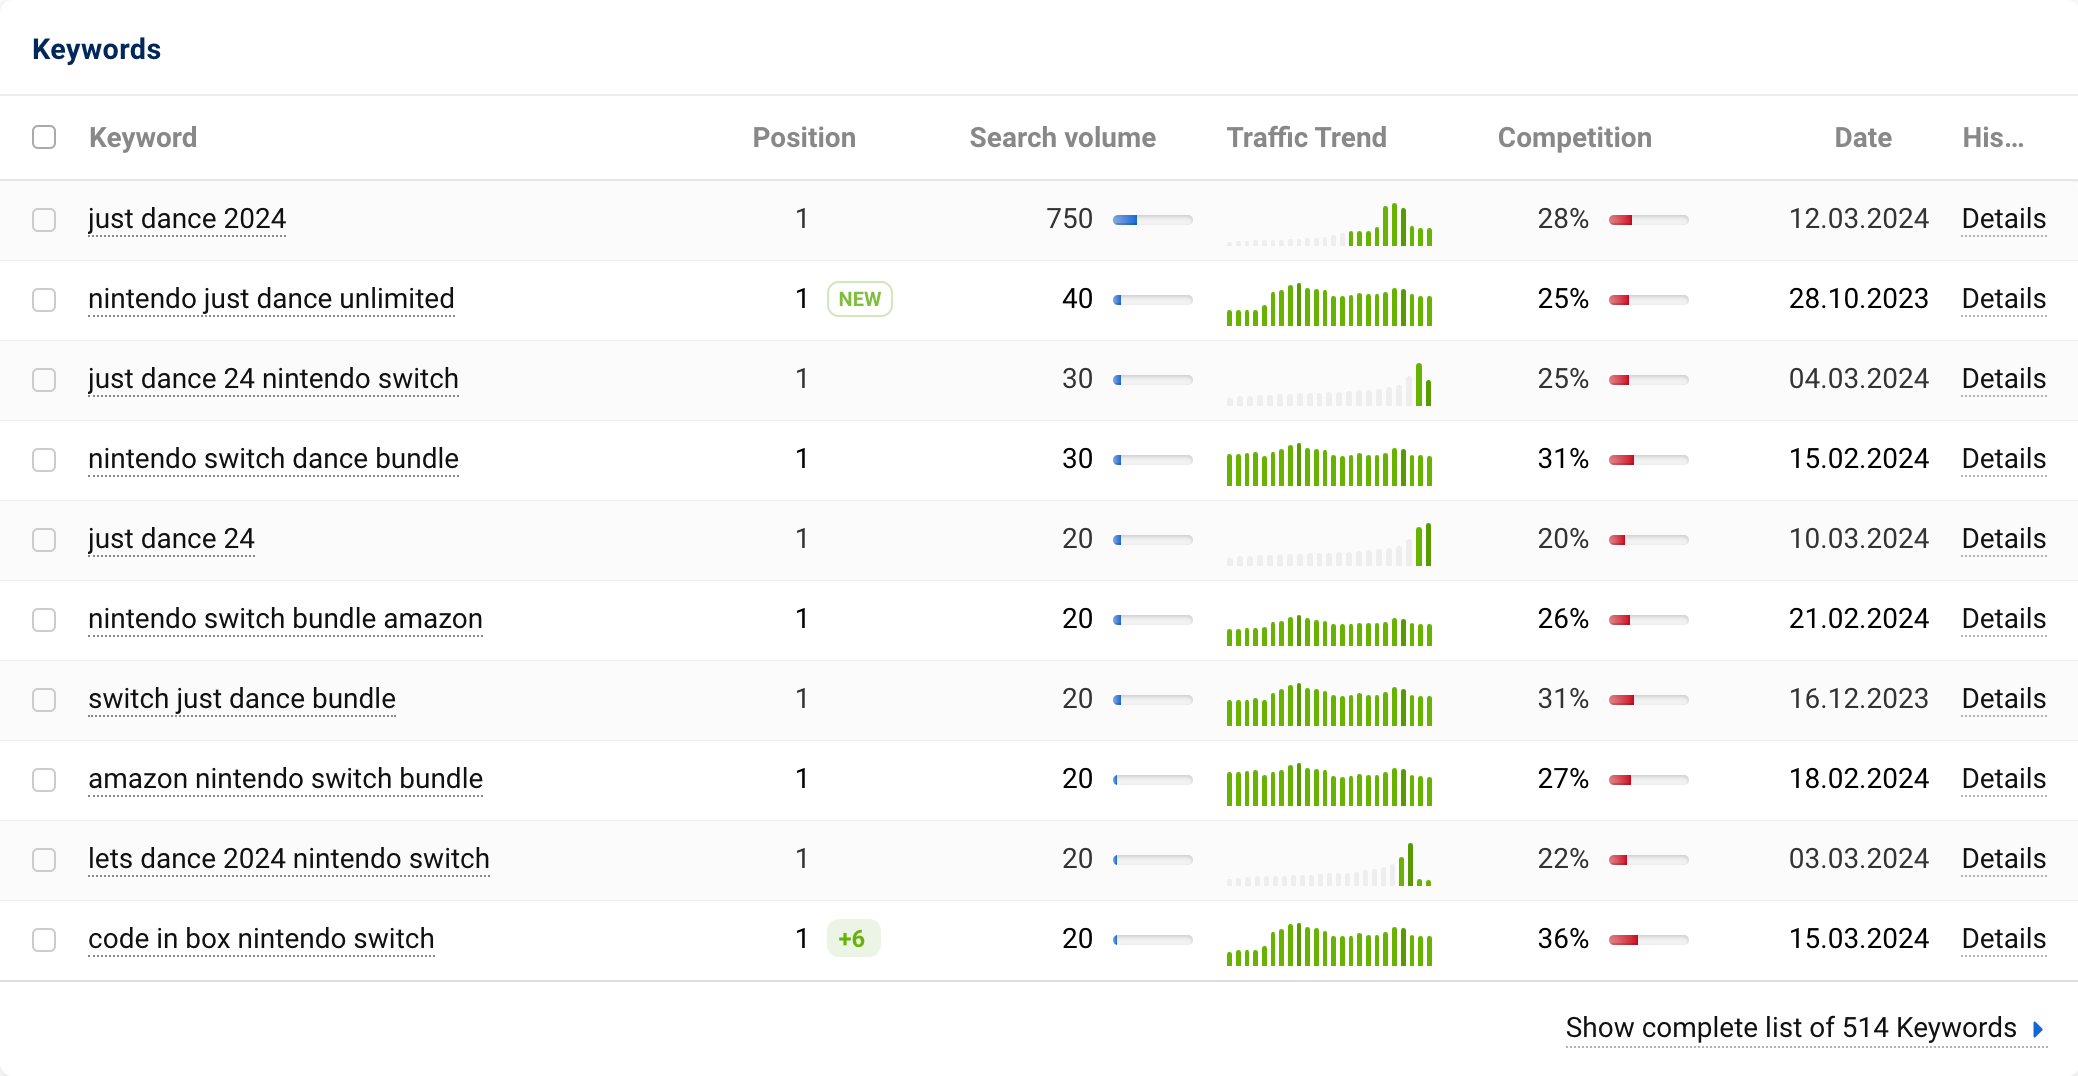
Task: Check the switch just dance bundle box
Action: click(x=44, y=699)
